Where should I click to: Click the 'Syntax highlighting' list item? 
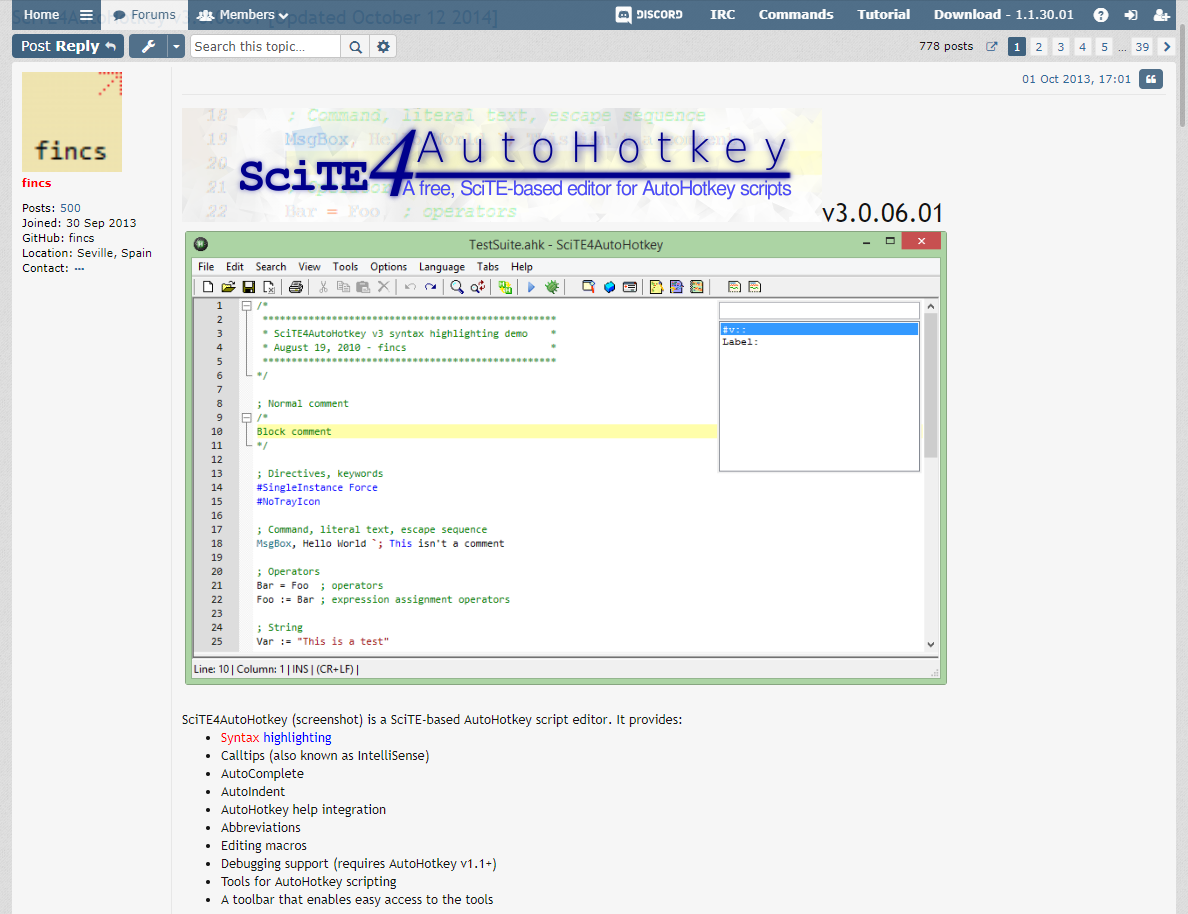276,737
